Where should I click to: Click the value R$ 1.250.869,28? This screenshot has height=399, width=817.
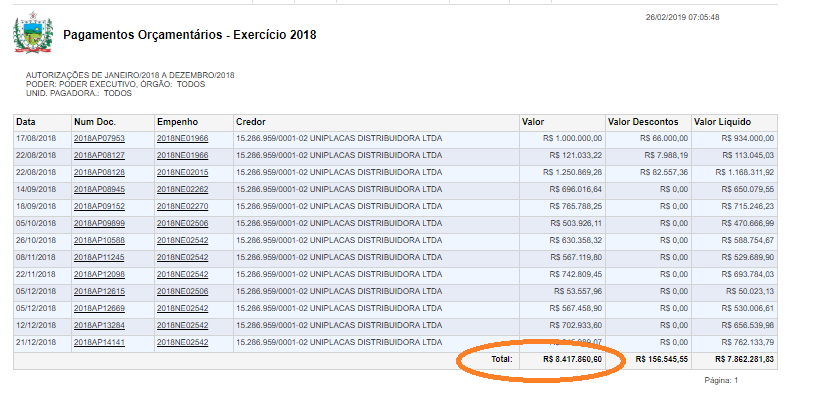click(572, 172)
